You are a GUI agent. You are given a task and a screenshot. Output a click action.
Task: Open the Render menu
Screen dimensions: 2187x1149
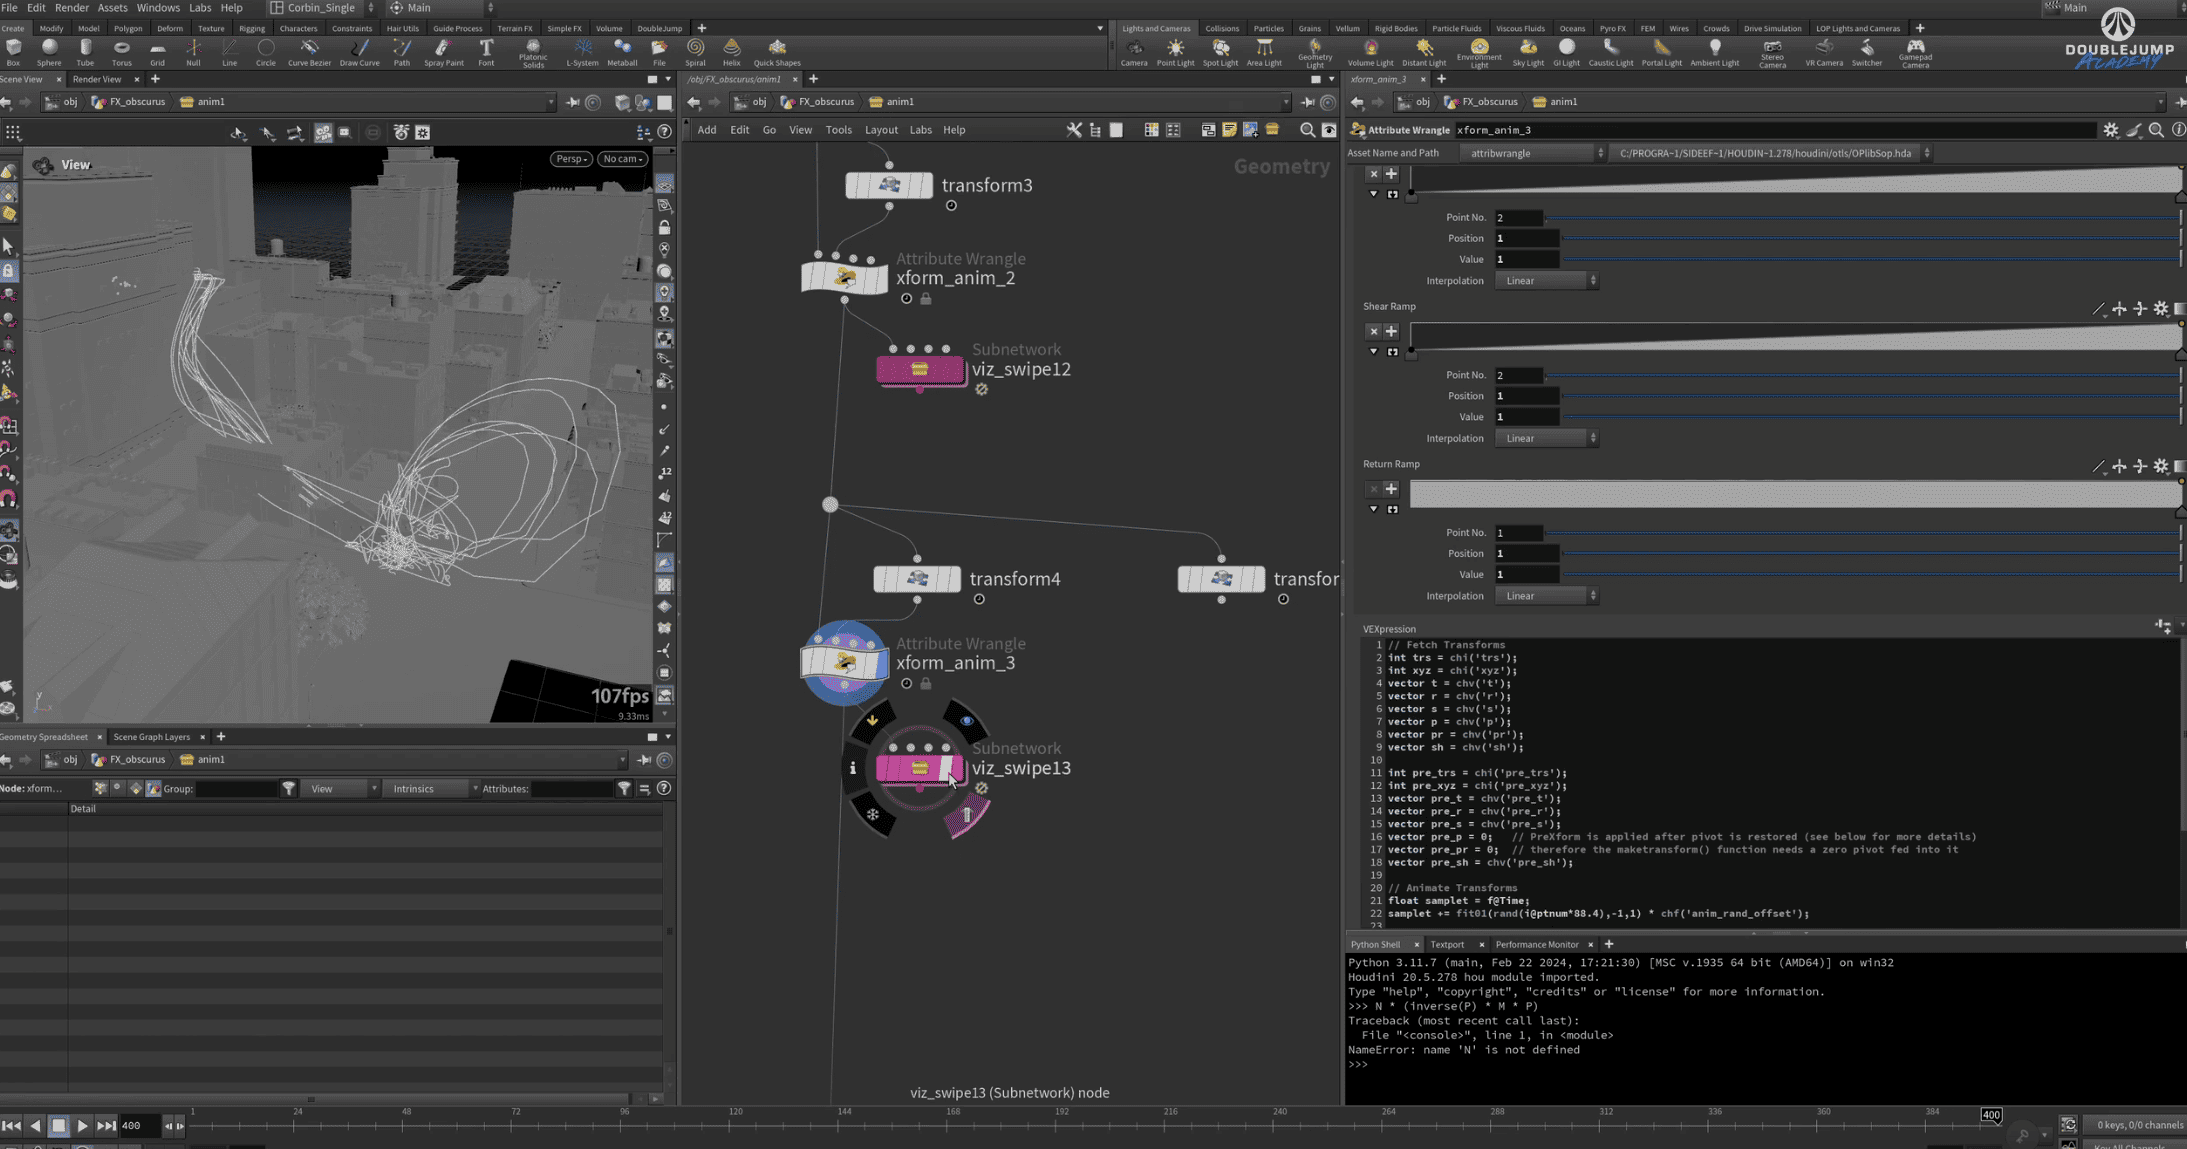pyautogui.click(x=71, y=8)
